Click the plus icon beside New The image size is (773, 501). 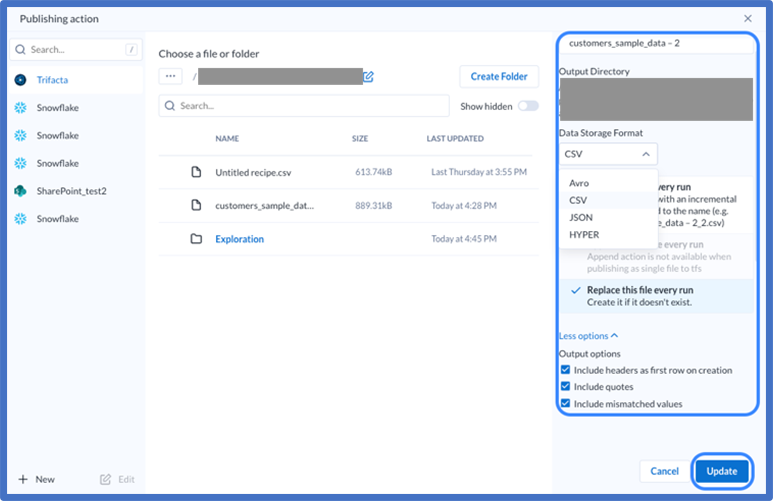click(23, 479)
